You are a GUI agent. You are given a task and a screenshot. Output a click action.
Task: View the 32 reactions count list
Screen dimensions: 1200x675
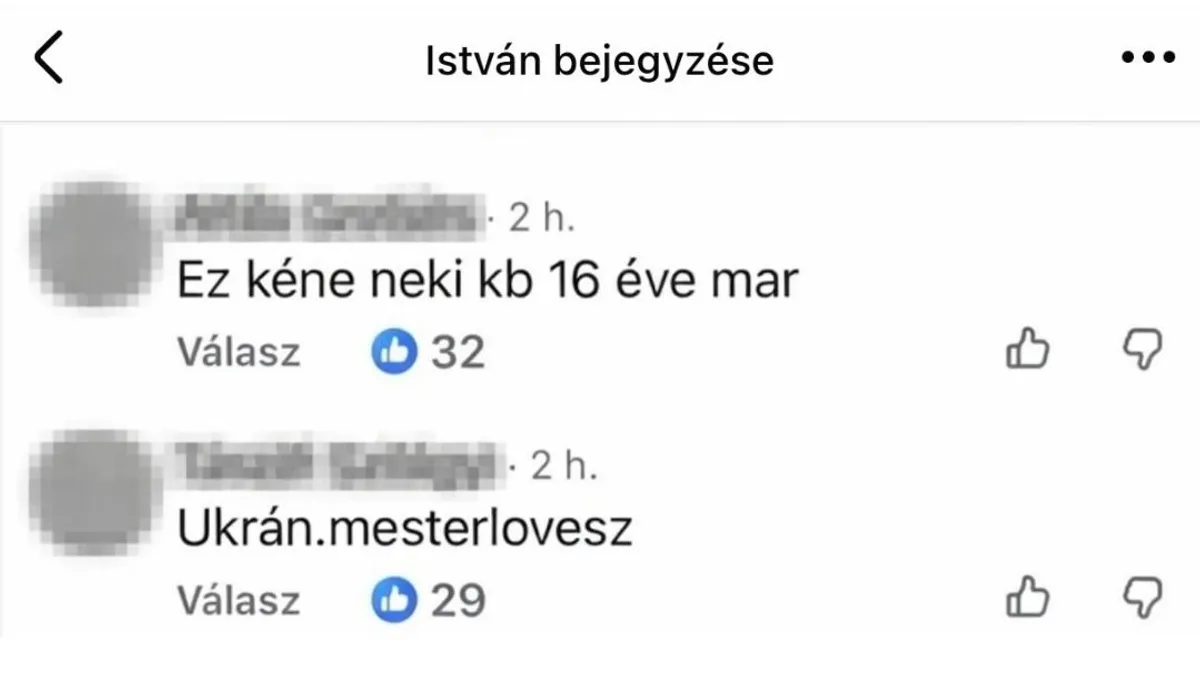pos(458,352)
